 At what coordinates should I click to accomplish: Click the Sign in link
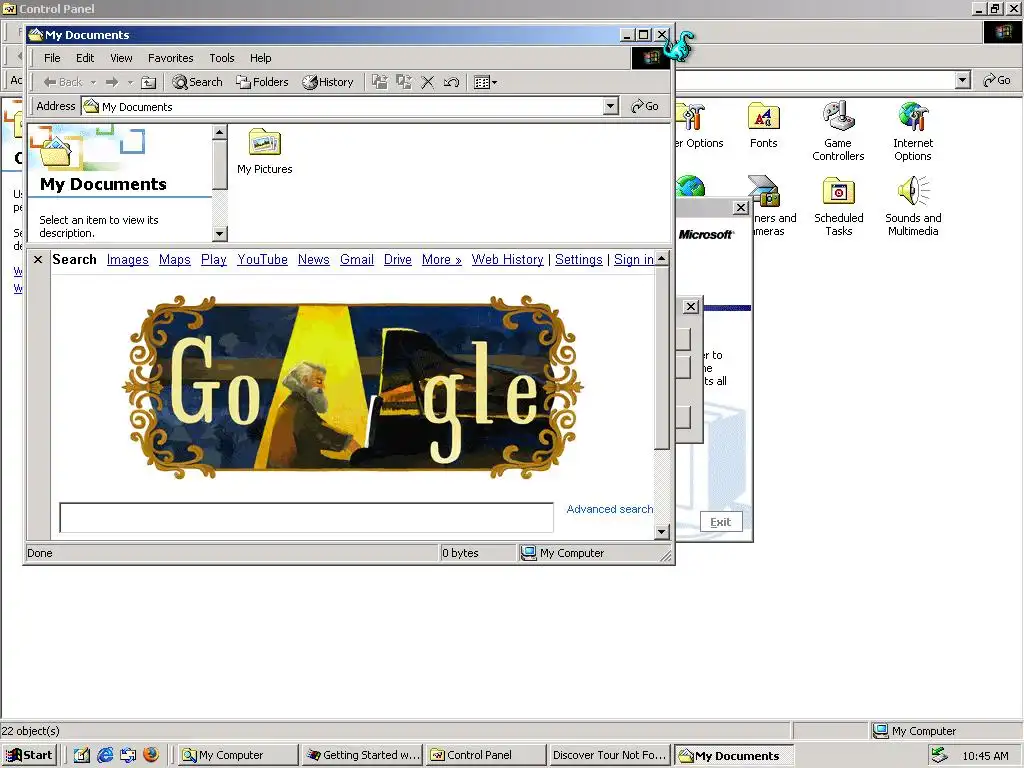(x=633, y=259)
